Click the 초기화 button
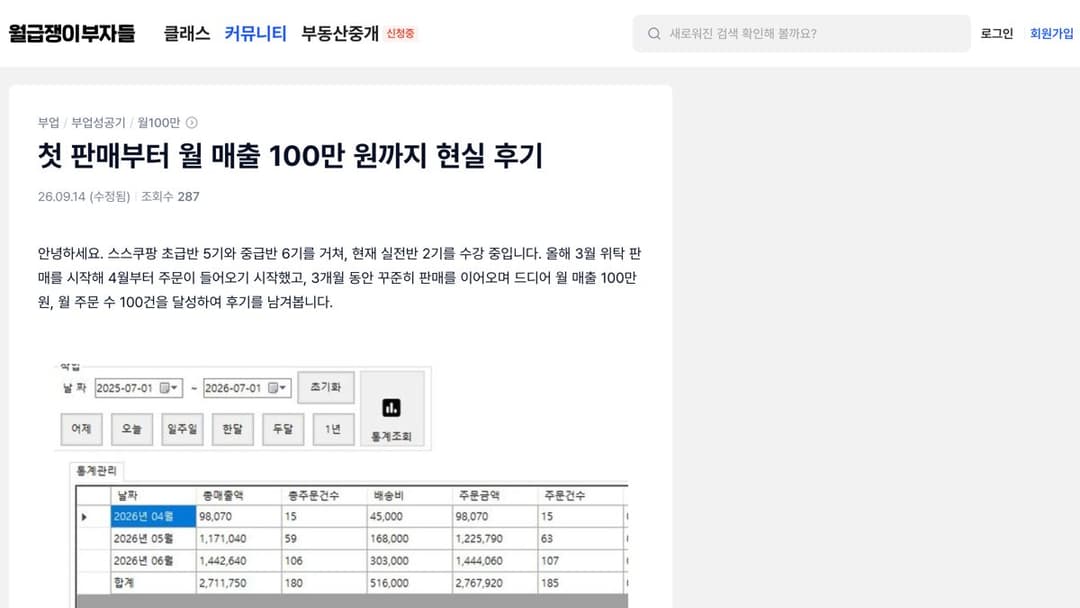Image resolution: width=1080 pixels, height=608 pixels. [x=326, y=387]
